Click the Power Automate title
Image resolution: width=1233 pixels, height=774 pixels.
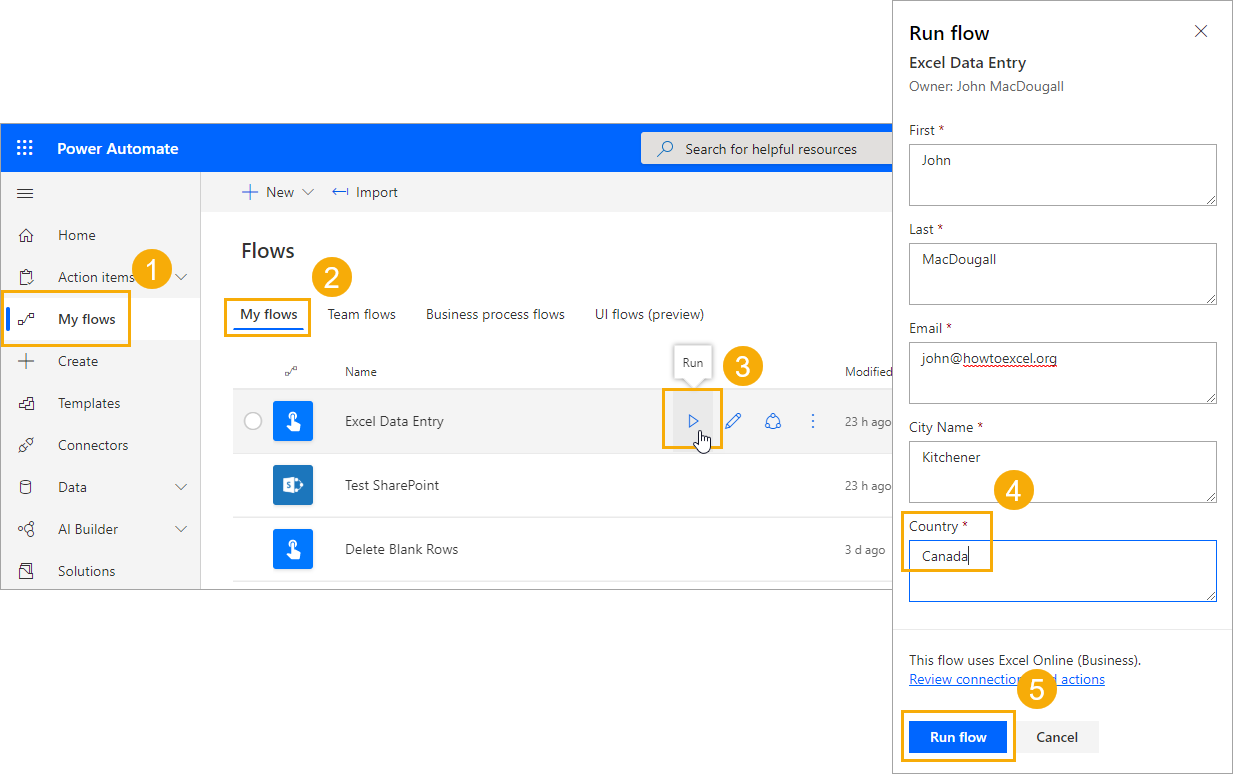coord(118,148)
